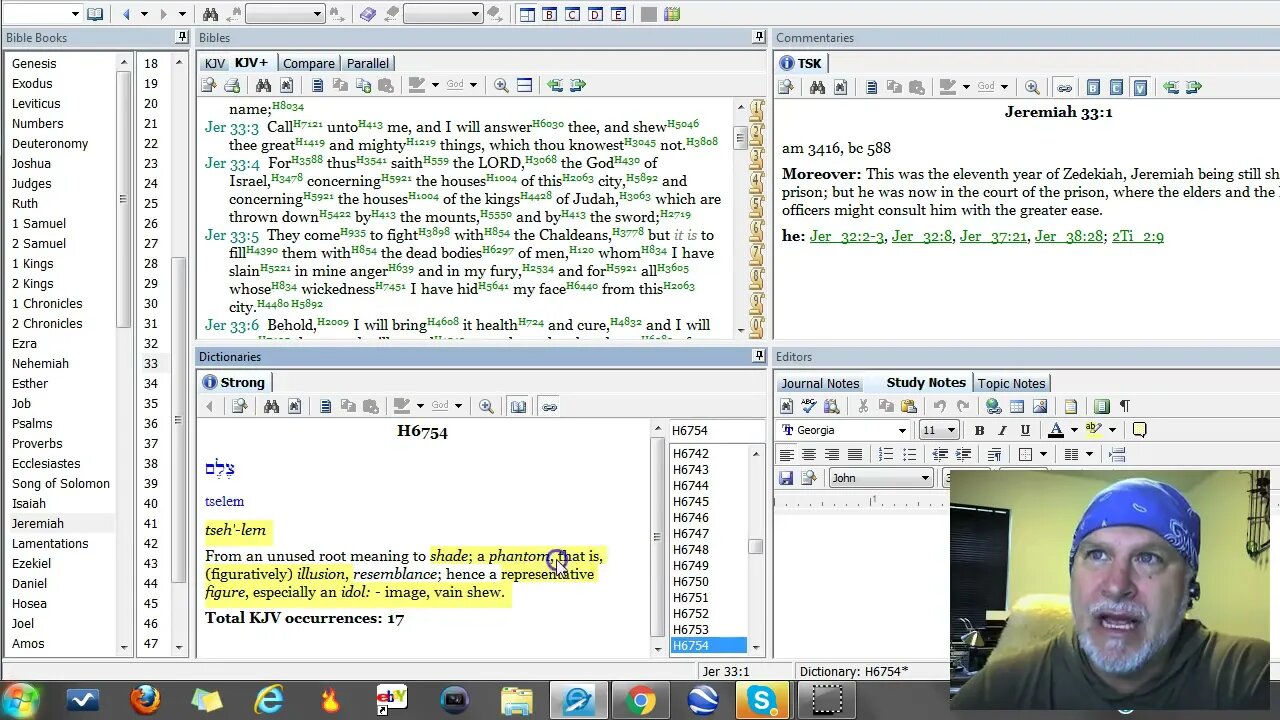Viewport: 1280px width, 720px height.
Task: Toggle bold formatting in Study Notes editor
Action: [x=979, y=430]
